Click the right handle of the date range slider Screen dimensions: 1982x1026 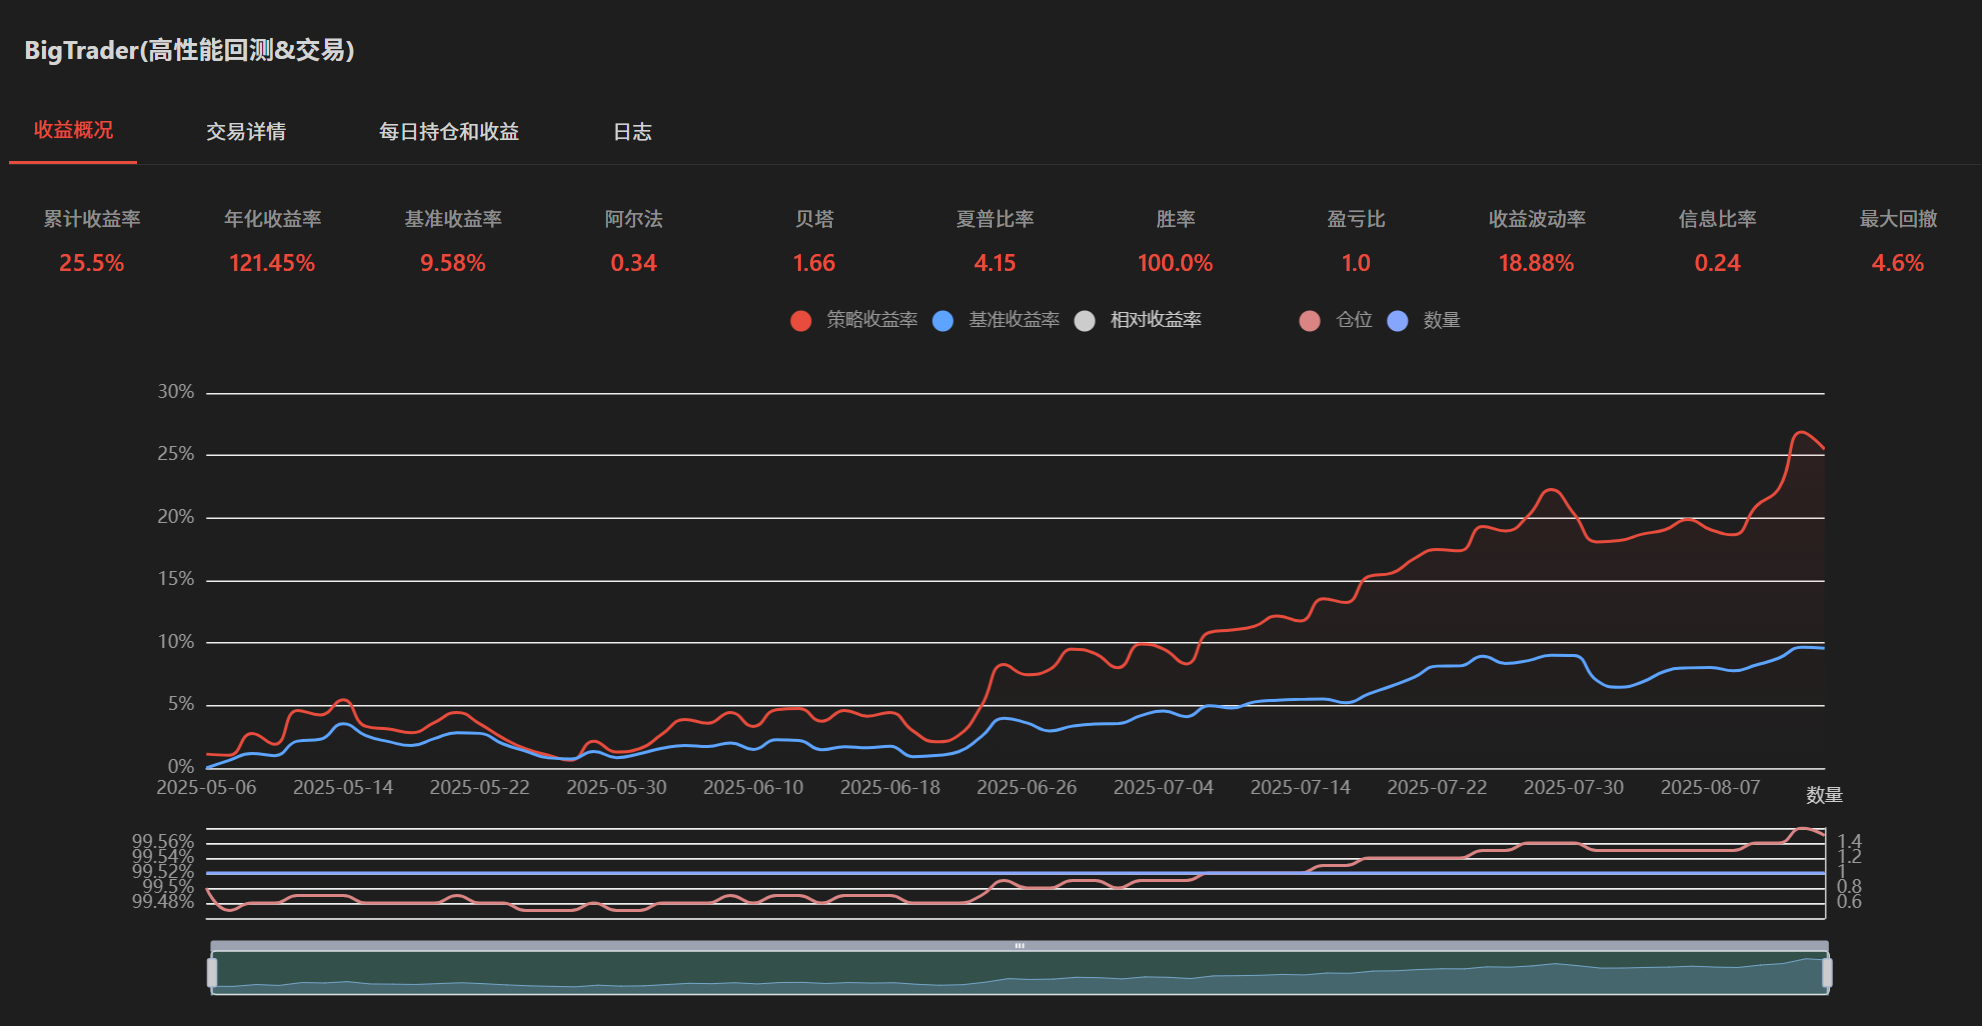pyautogui.click(x=1827, y=973)
